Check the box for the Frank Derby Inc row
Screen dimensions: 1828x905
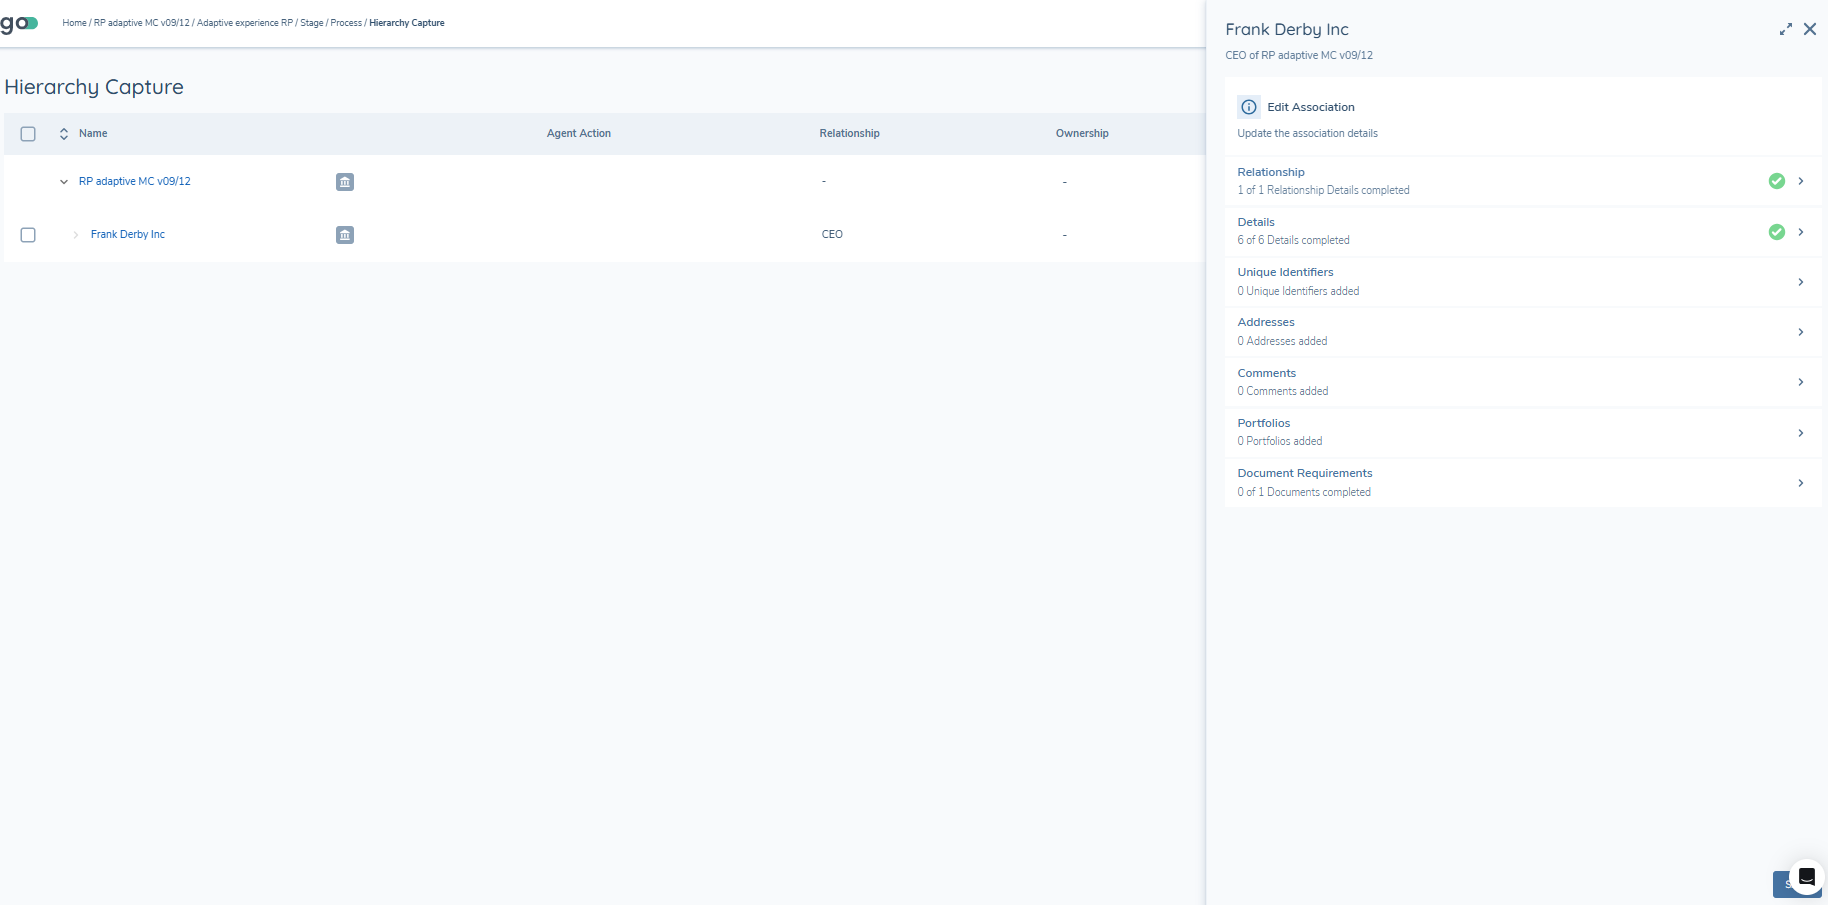pyautogui.click(x=28, y=235)
